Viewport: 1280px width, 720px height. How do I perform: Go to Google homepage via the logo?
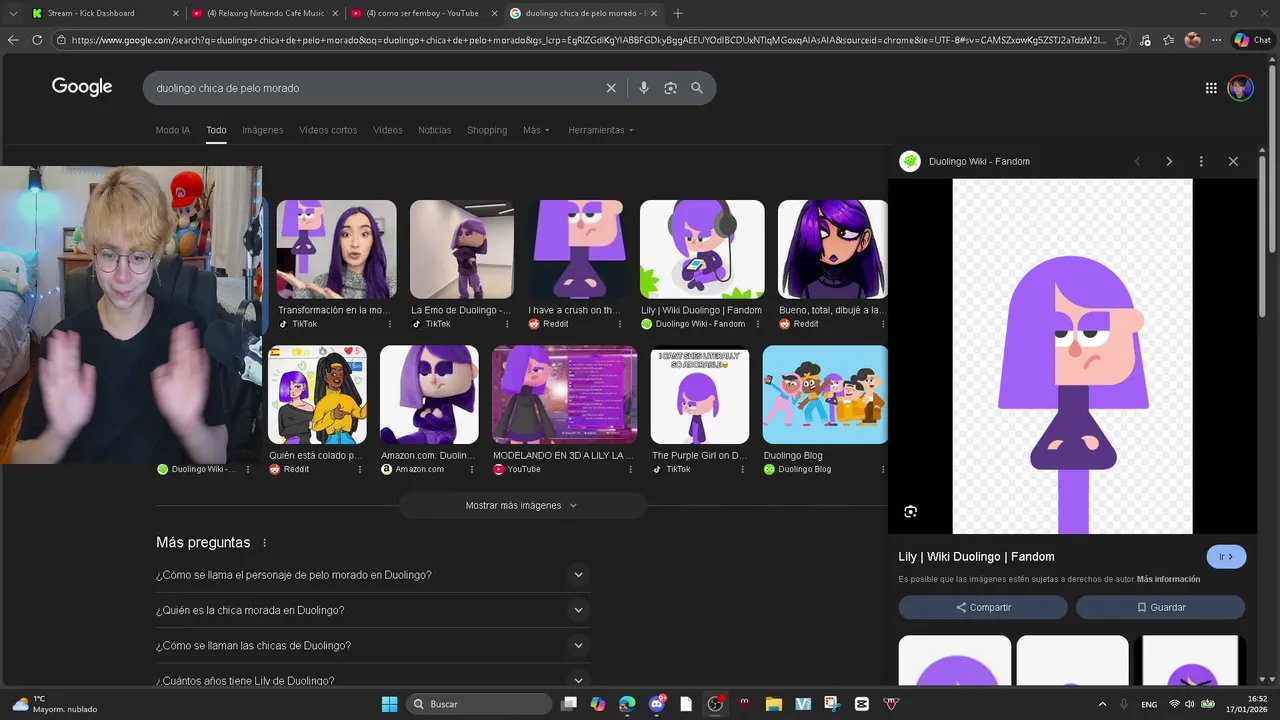[x=82, y=87]
